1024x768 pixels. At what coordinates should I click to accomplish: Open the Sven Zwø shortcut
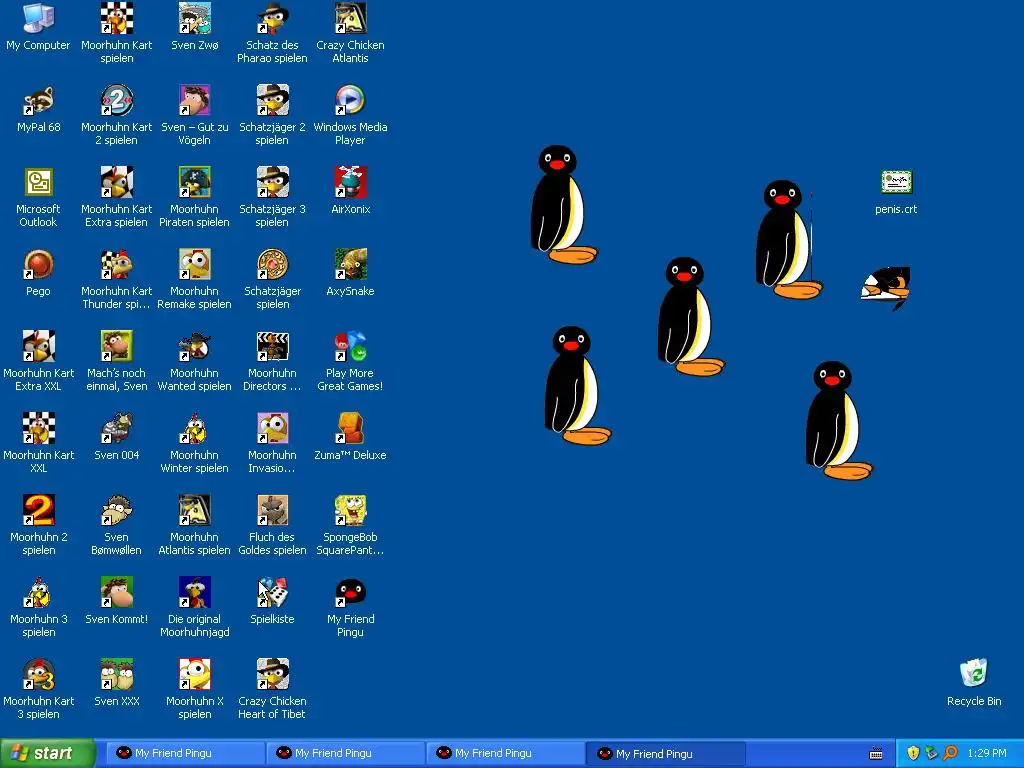195,18
